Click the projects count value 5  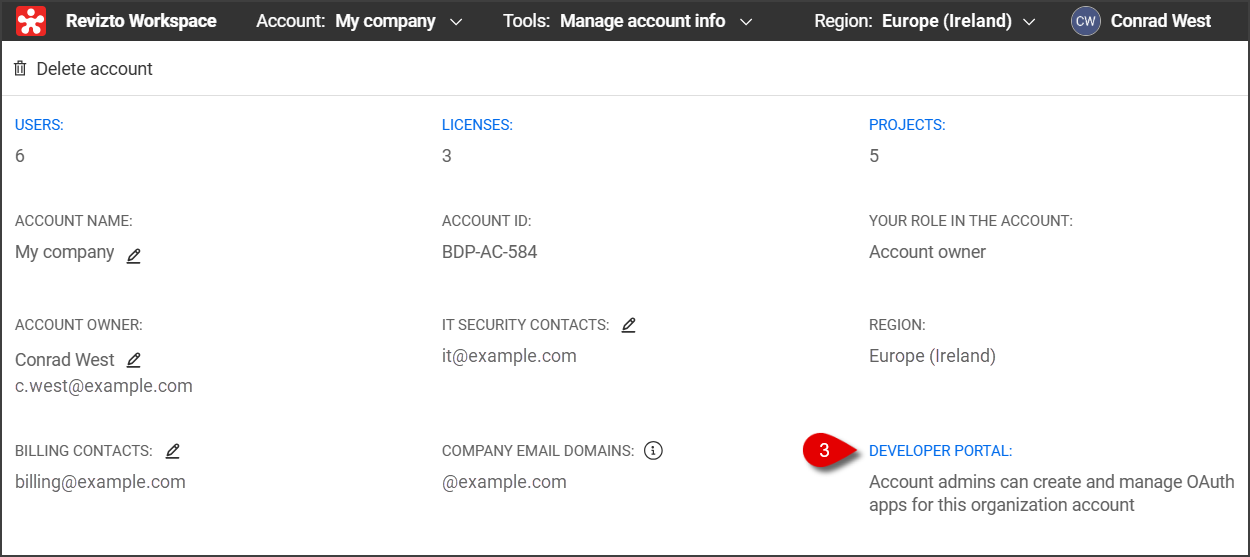[874, 156]
